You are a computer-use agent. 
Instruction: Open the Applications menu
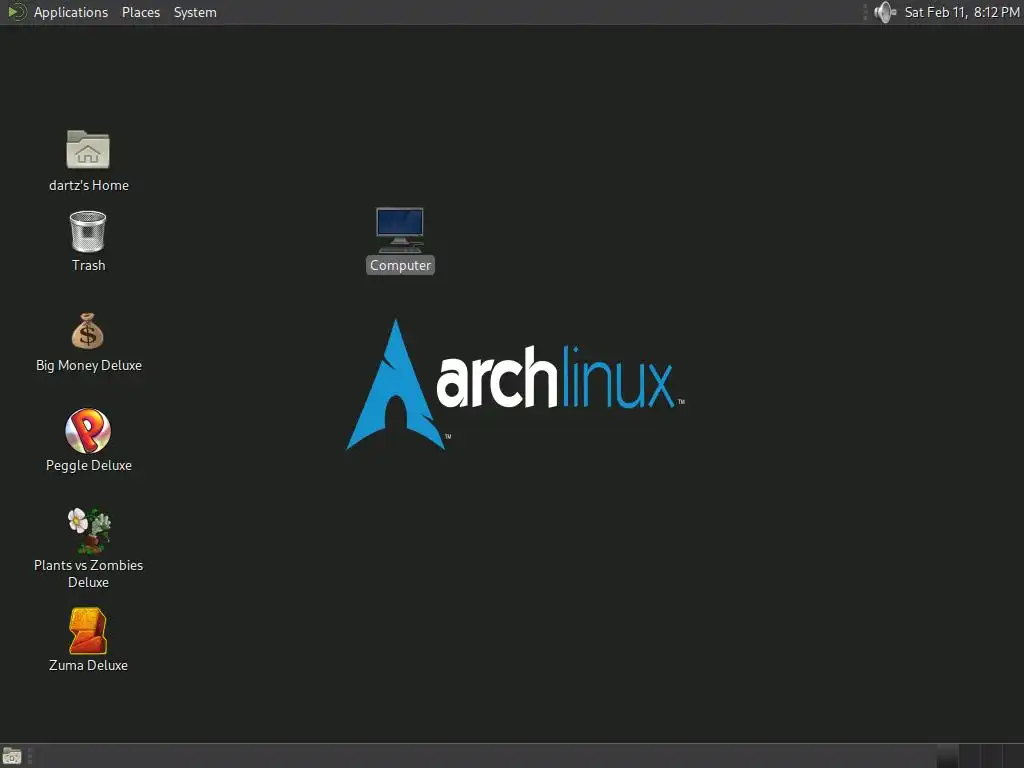point(57,12)
